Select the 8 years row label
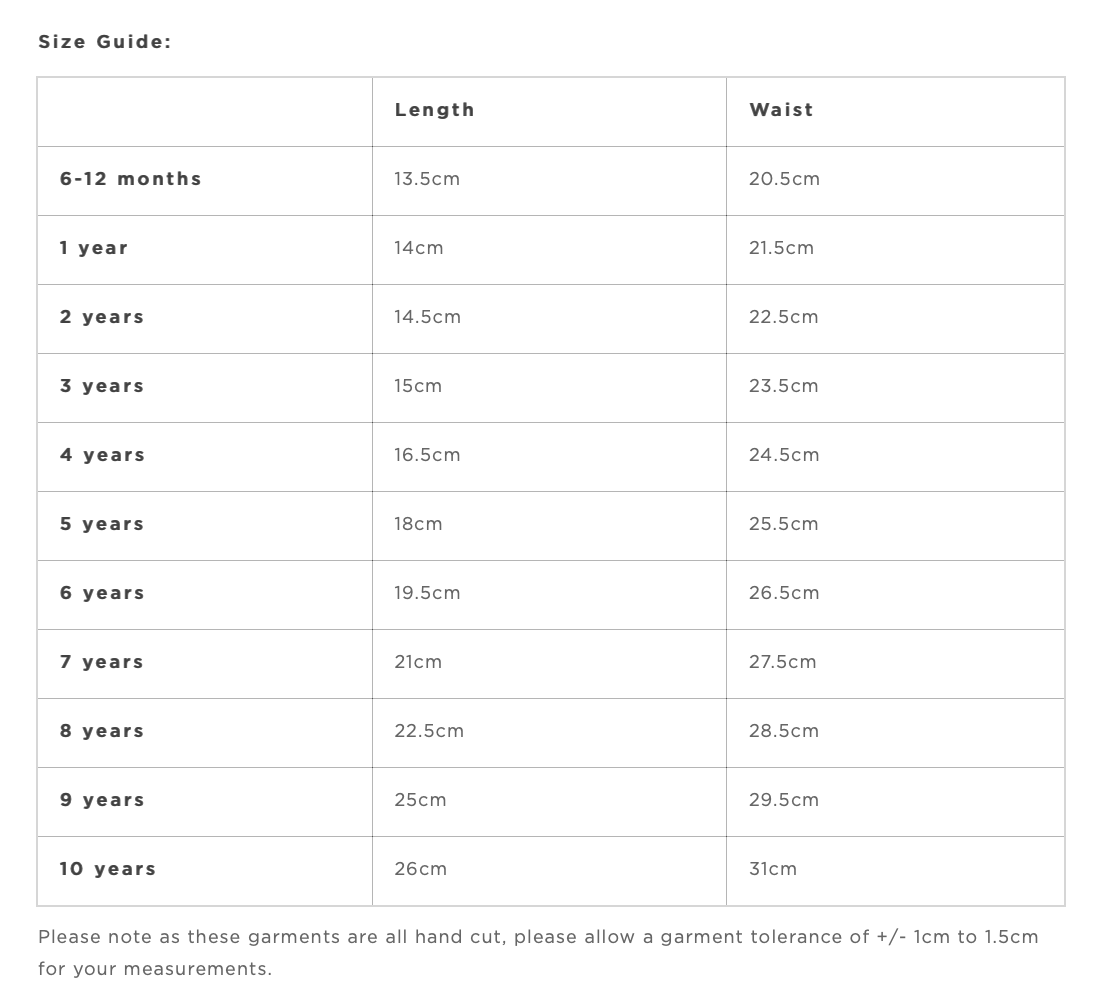The height and width of the screenshot is (1006, 1102). [102, 731]
